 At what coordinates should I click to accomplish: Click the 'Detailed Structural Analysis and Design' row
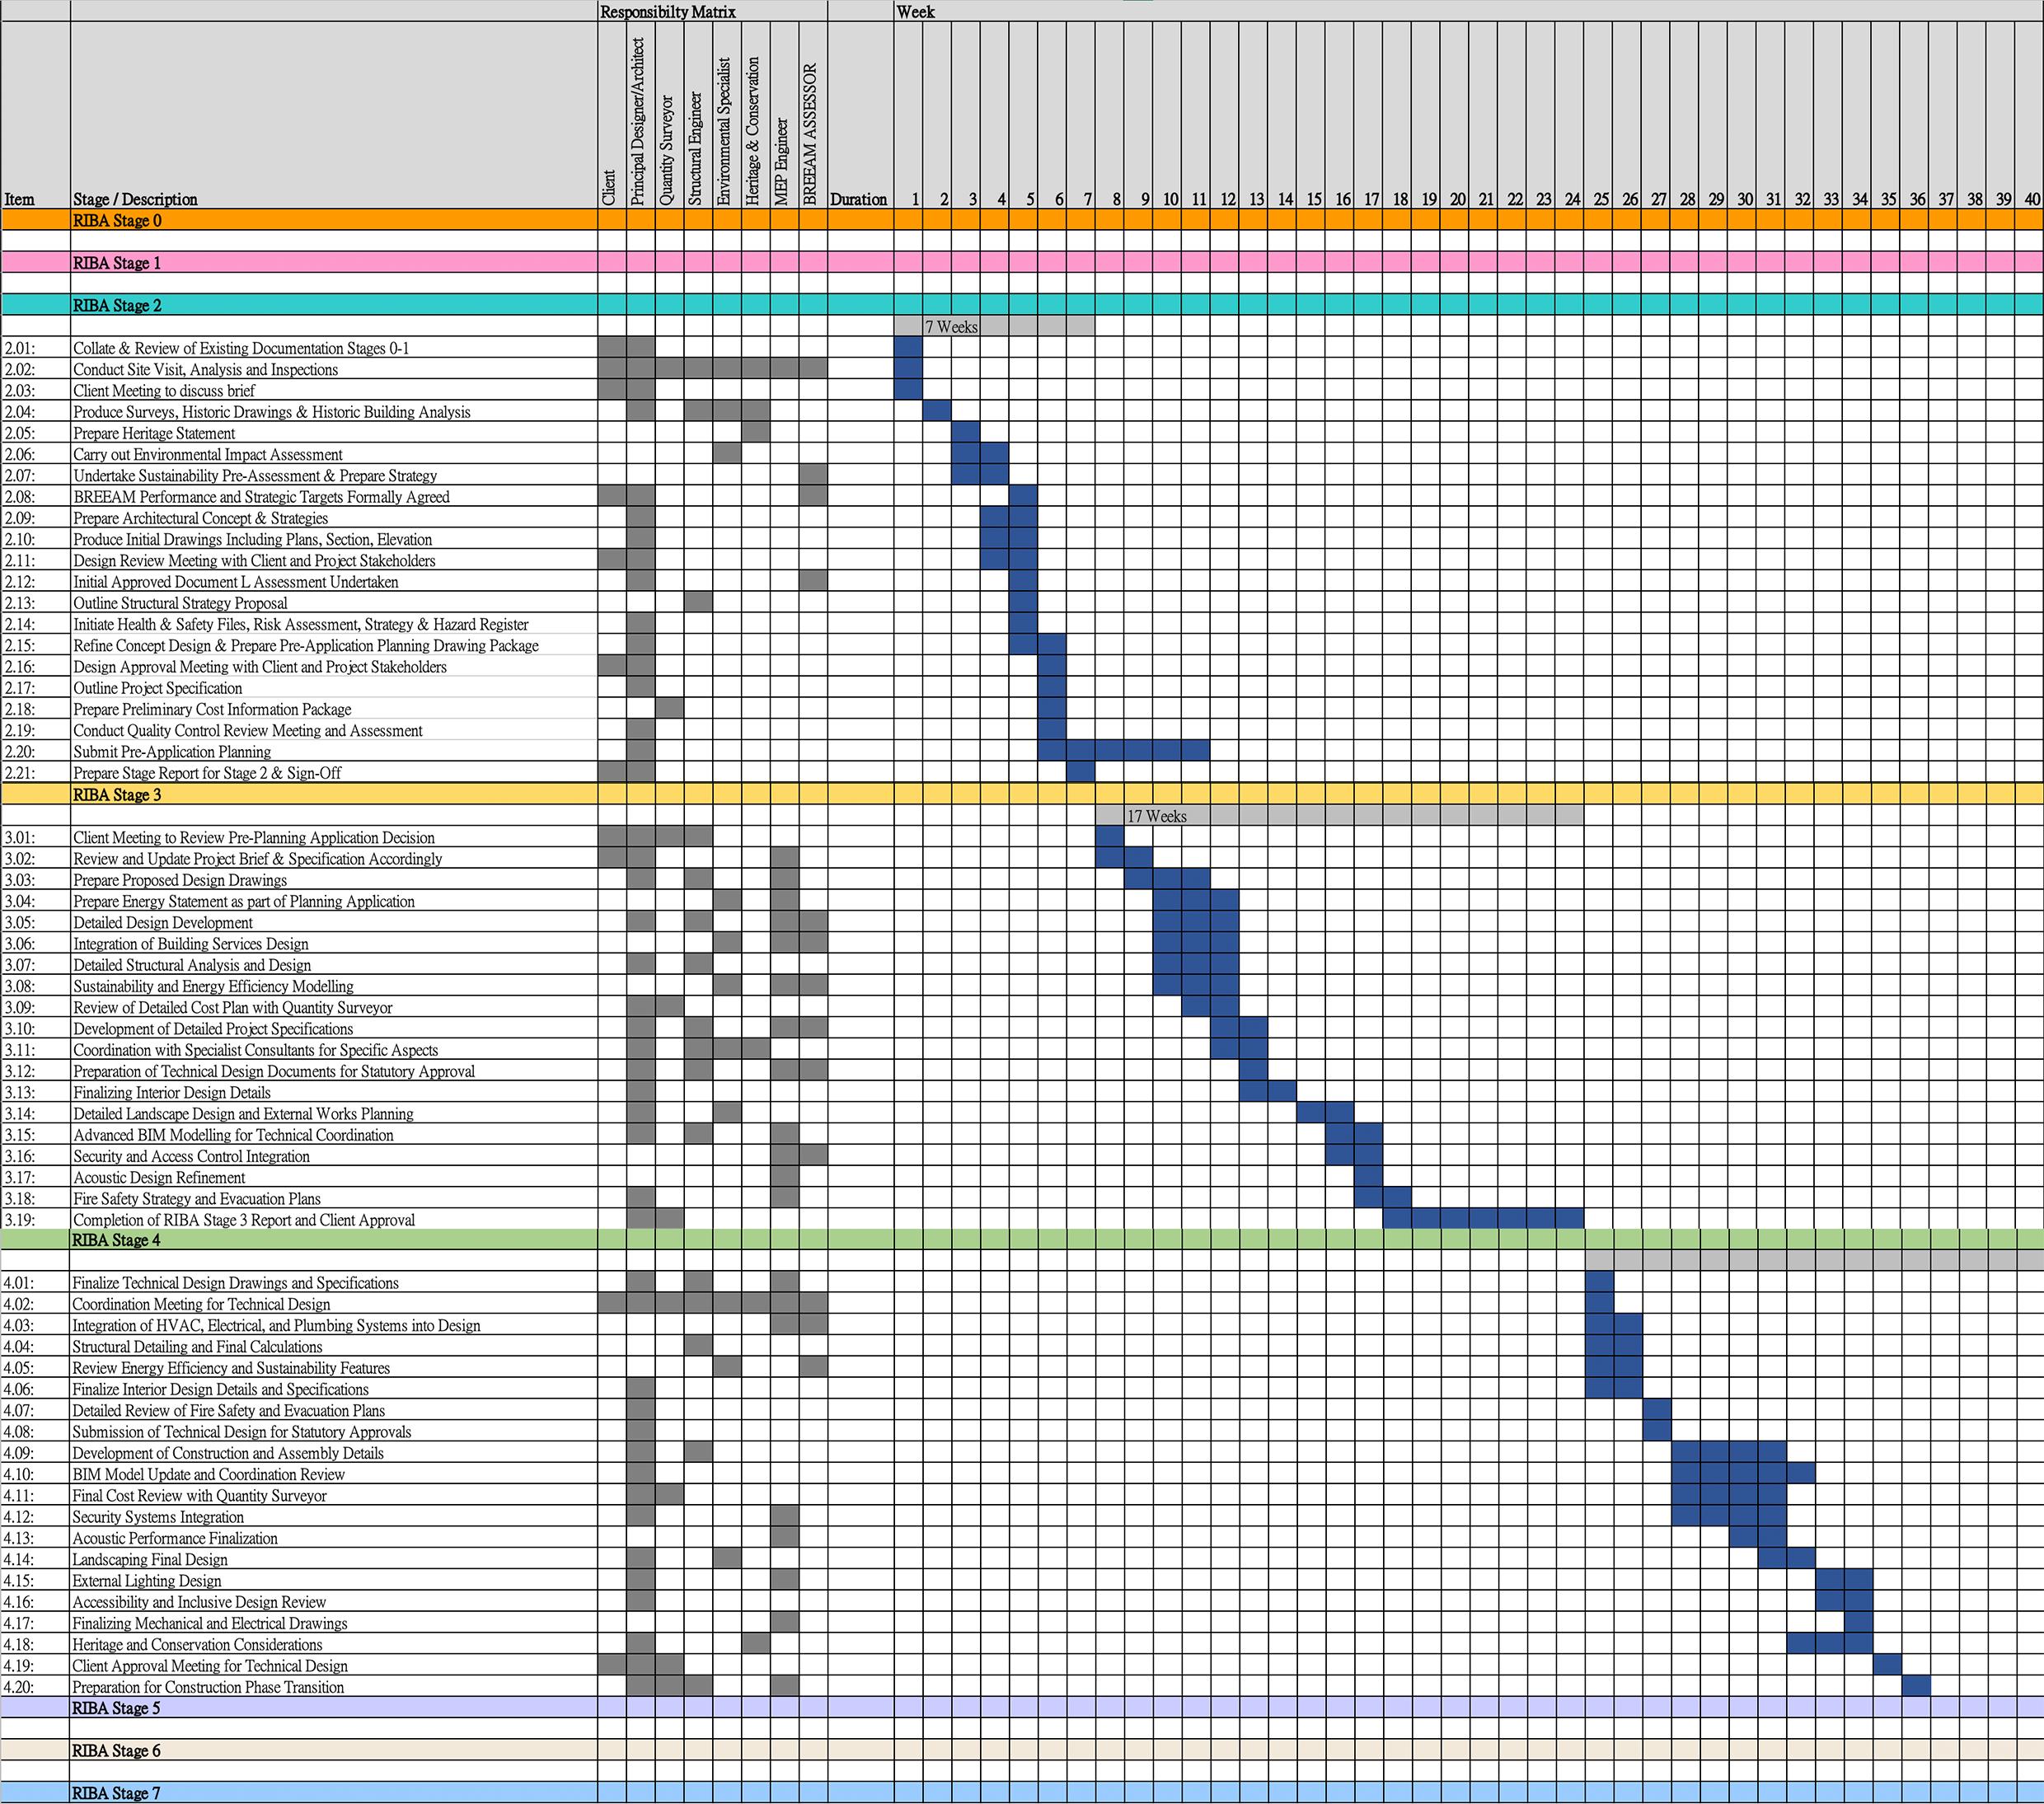pyautogui.click(x=192, y=965)
